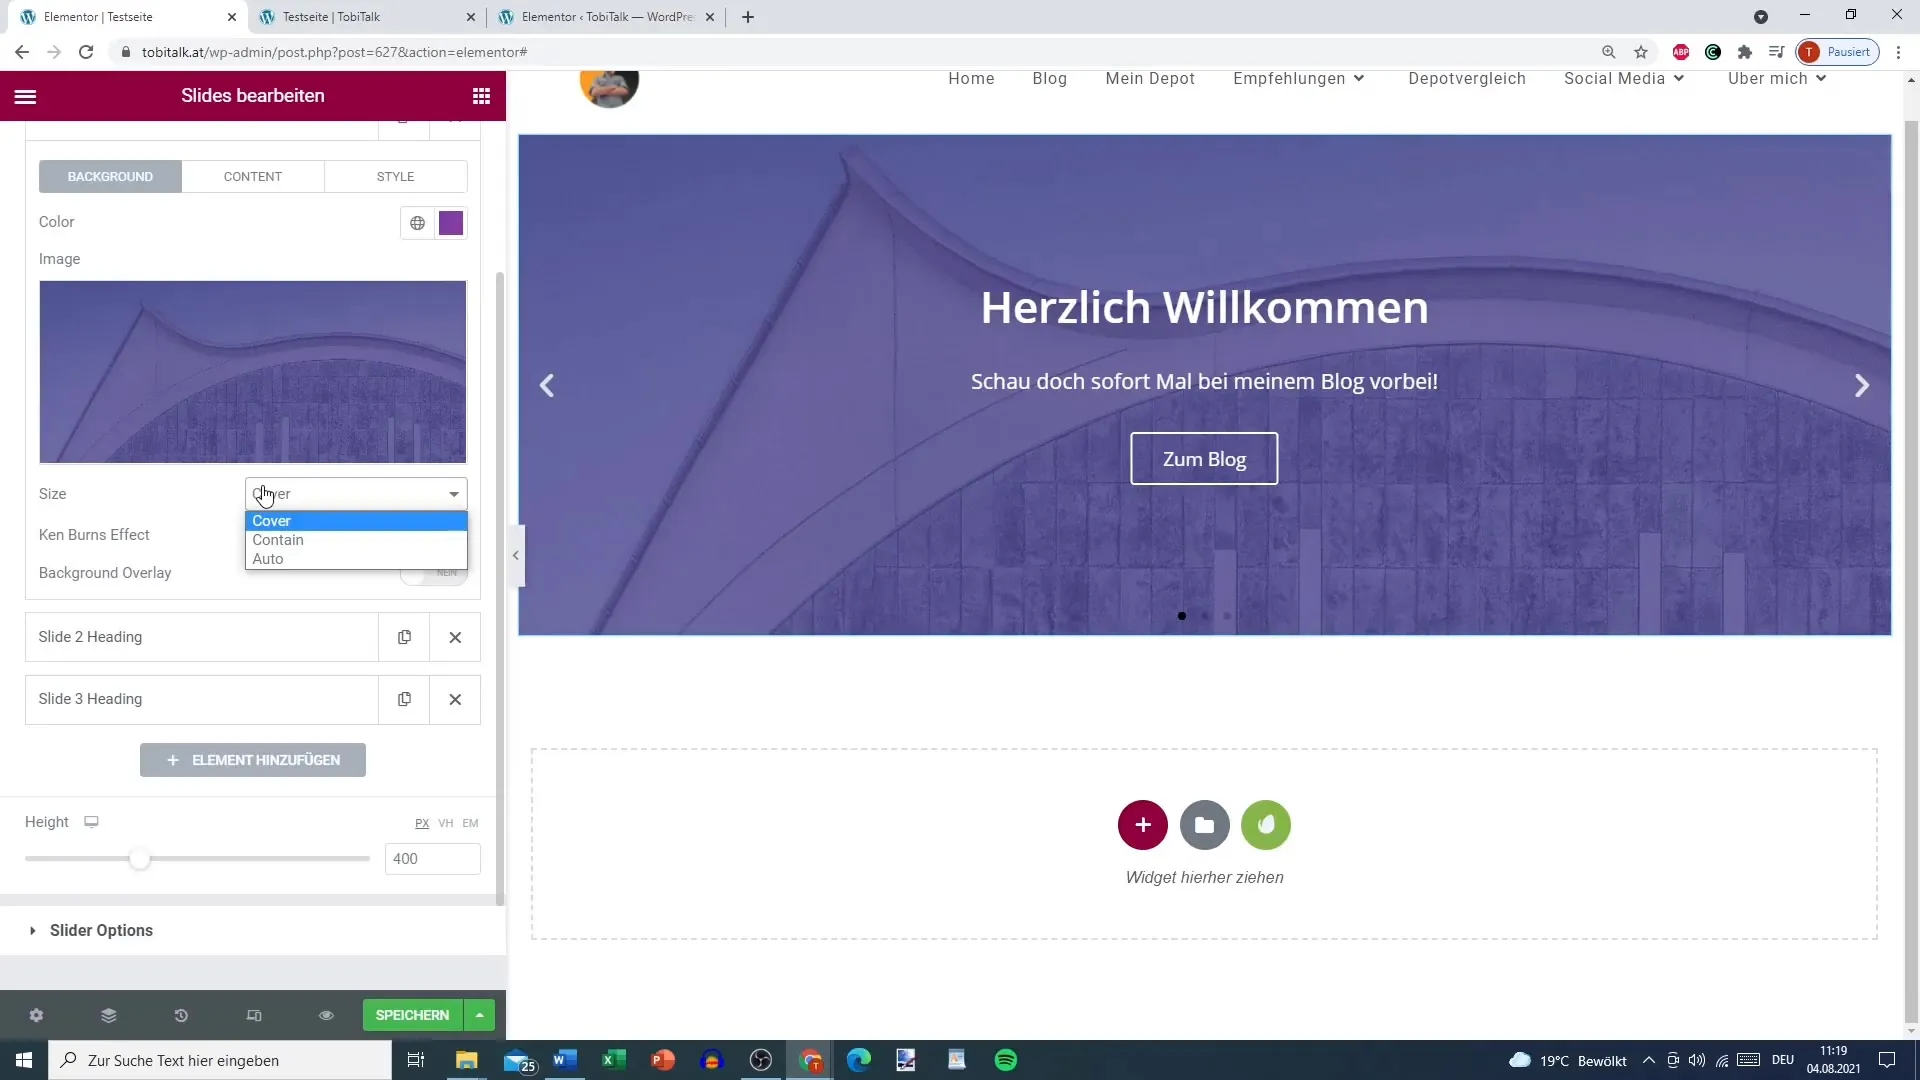Open the Windows Start menu
The height and width of the screenshot is (1080, 1920).
(x=24, y=1060)
